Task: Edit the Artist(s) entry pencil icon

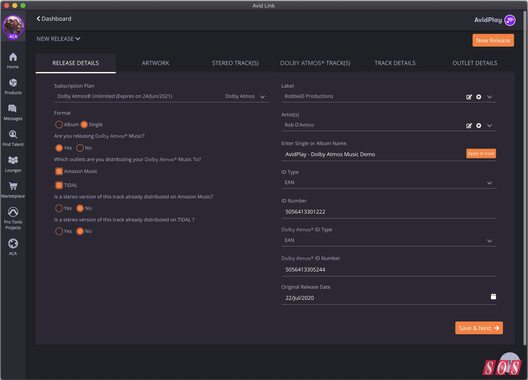Action: point(469,126)
